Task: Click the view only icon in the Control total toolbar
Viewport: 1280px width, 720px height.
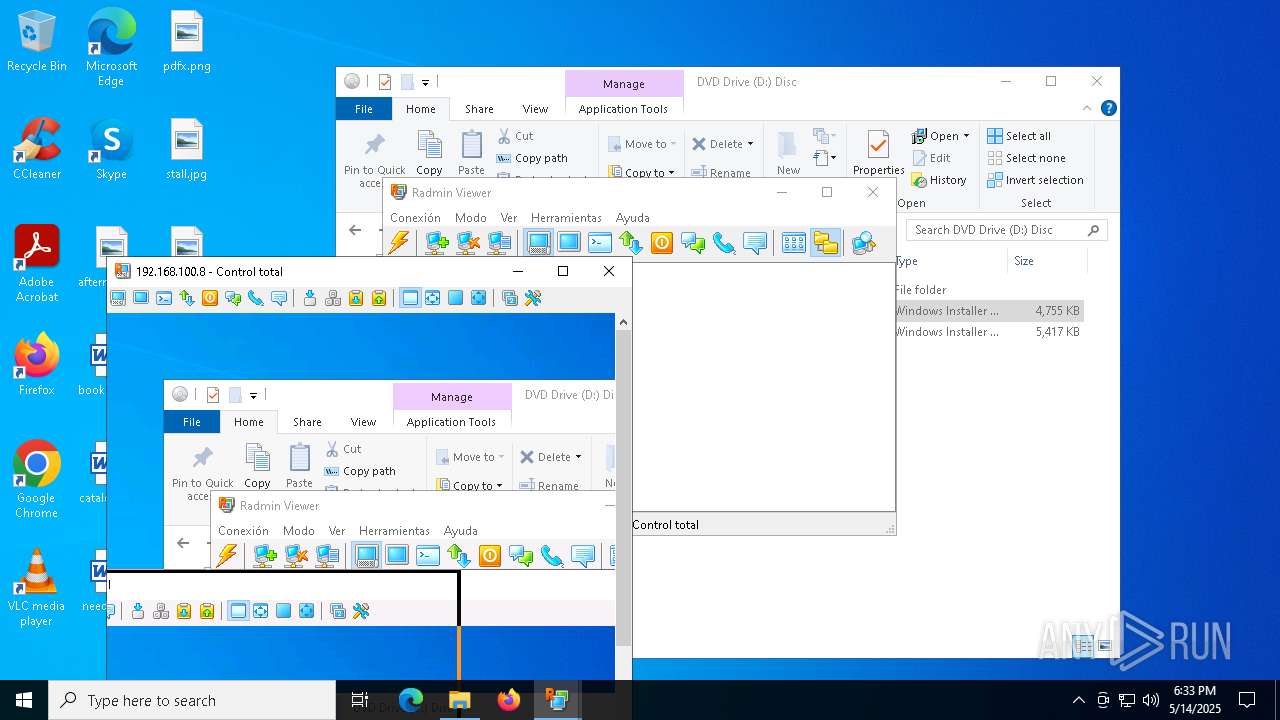Action: pos(141,298)
